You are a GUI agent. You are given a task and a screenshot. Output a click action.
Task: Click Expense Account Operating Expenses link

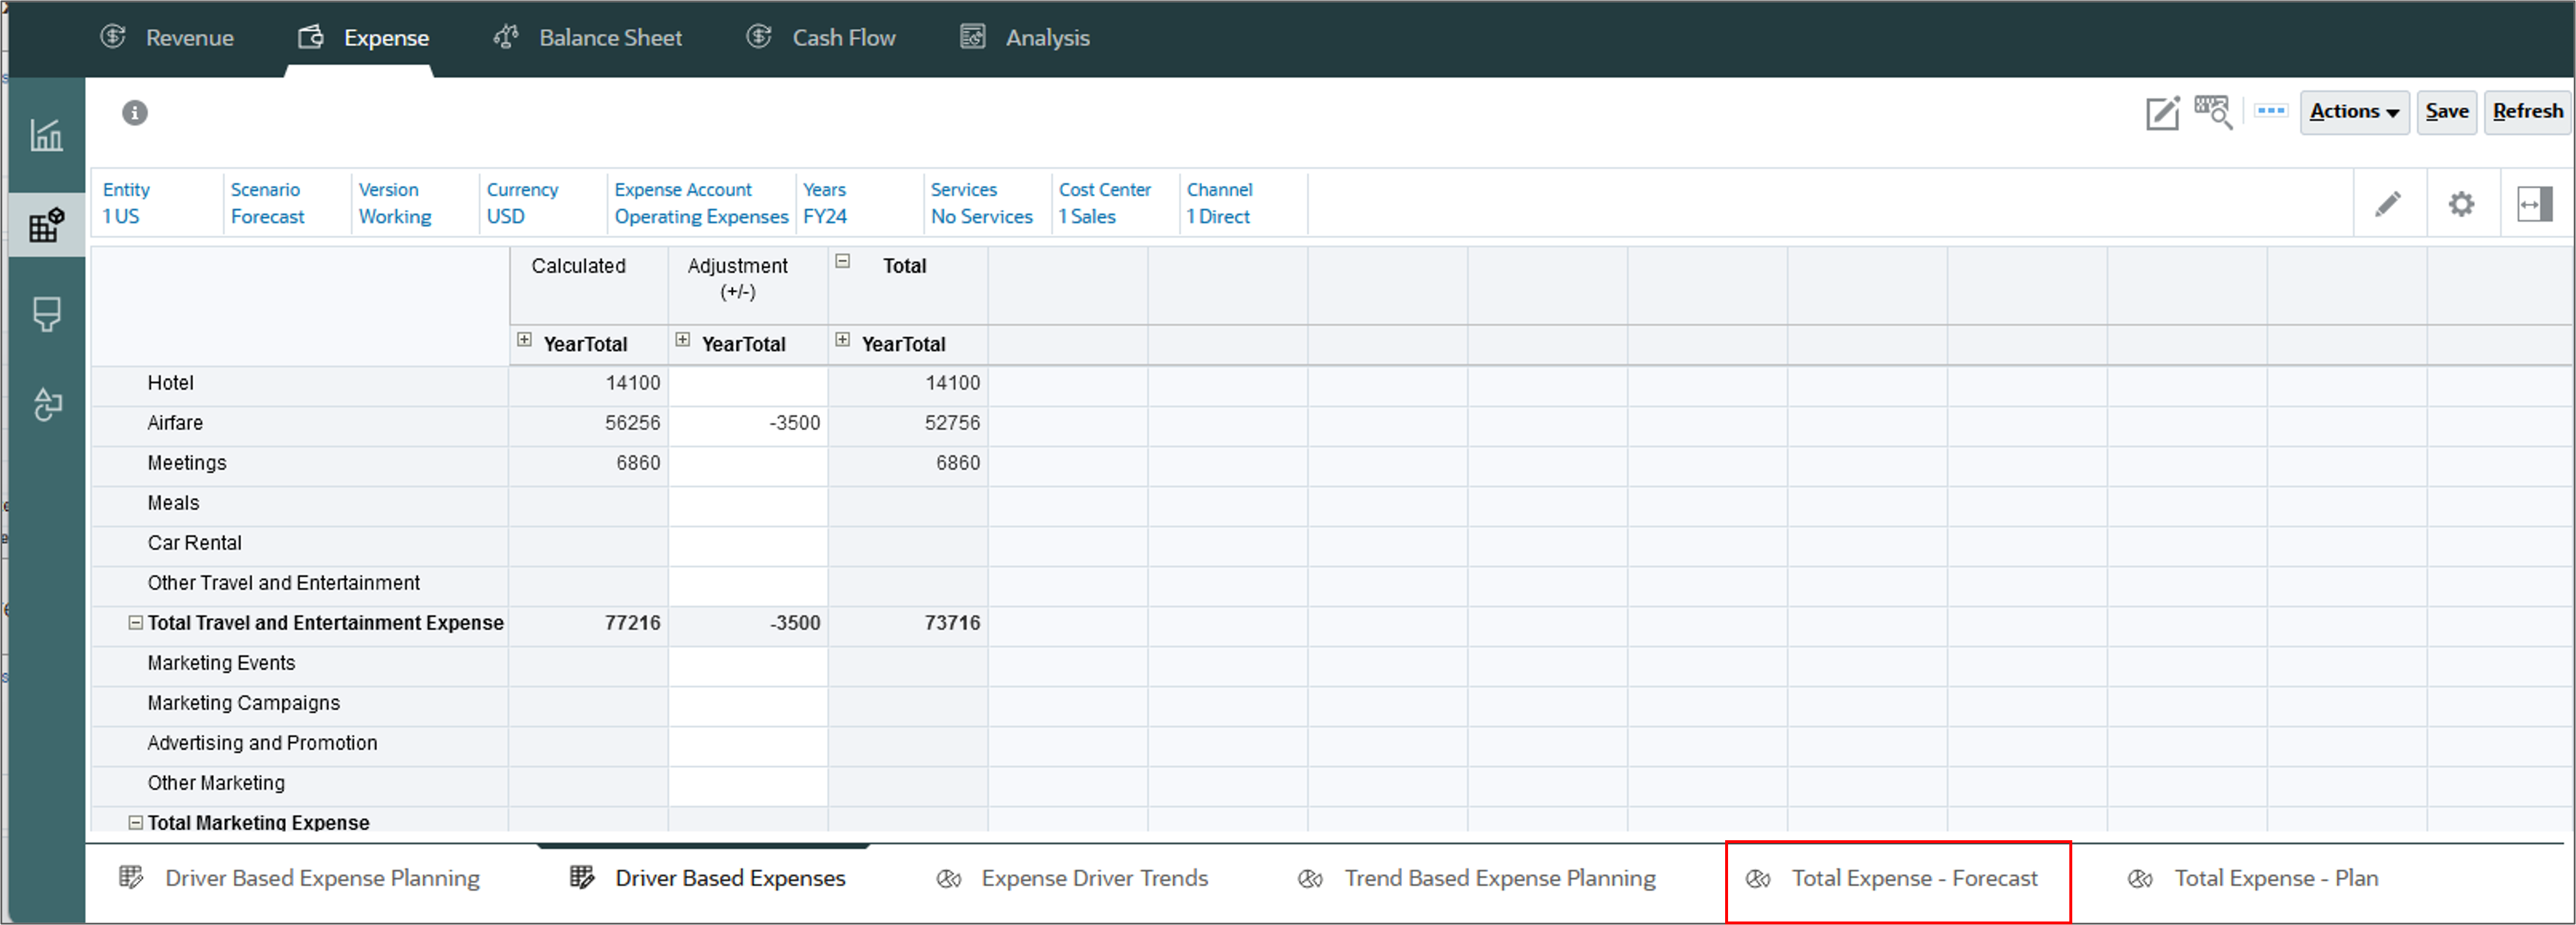point(701,203)
